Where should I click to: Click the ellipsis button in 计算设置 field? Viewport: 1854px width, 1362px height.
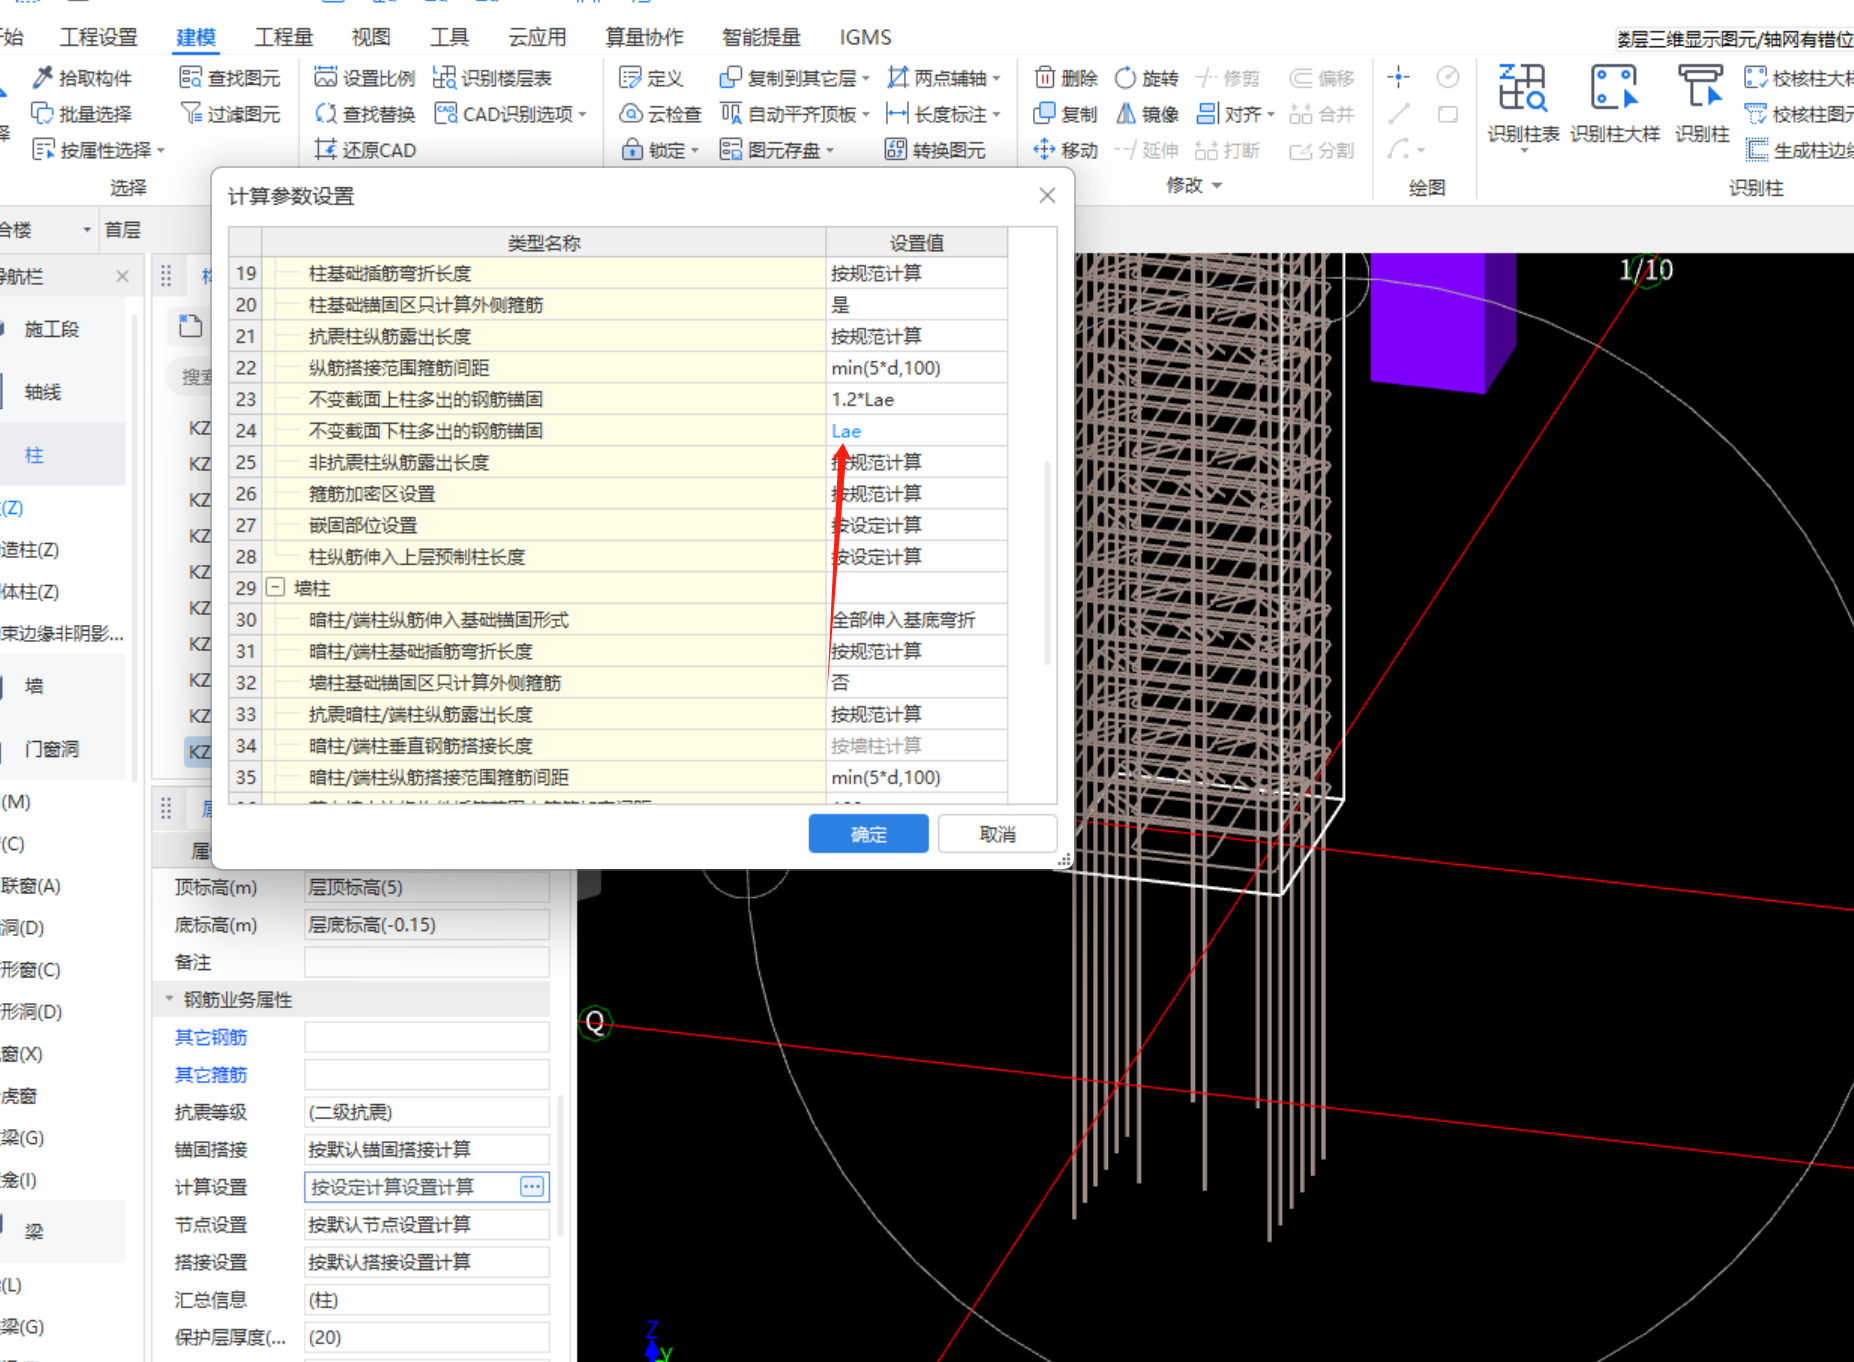[532, 1187]
